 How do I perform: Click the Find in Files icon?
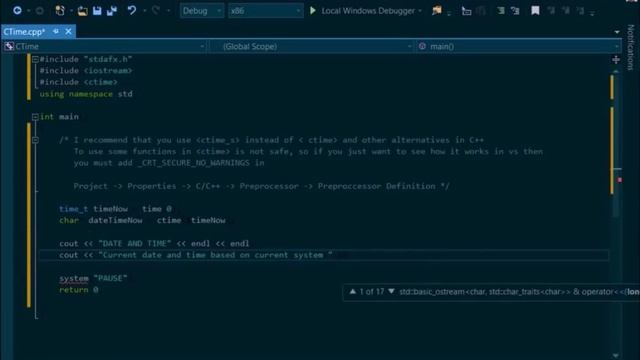[437, 11]
